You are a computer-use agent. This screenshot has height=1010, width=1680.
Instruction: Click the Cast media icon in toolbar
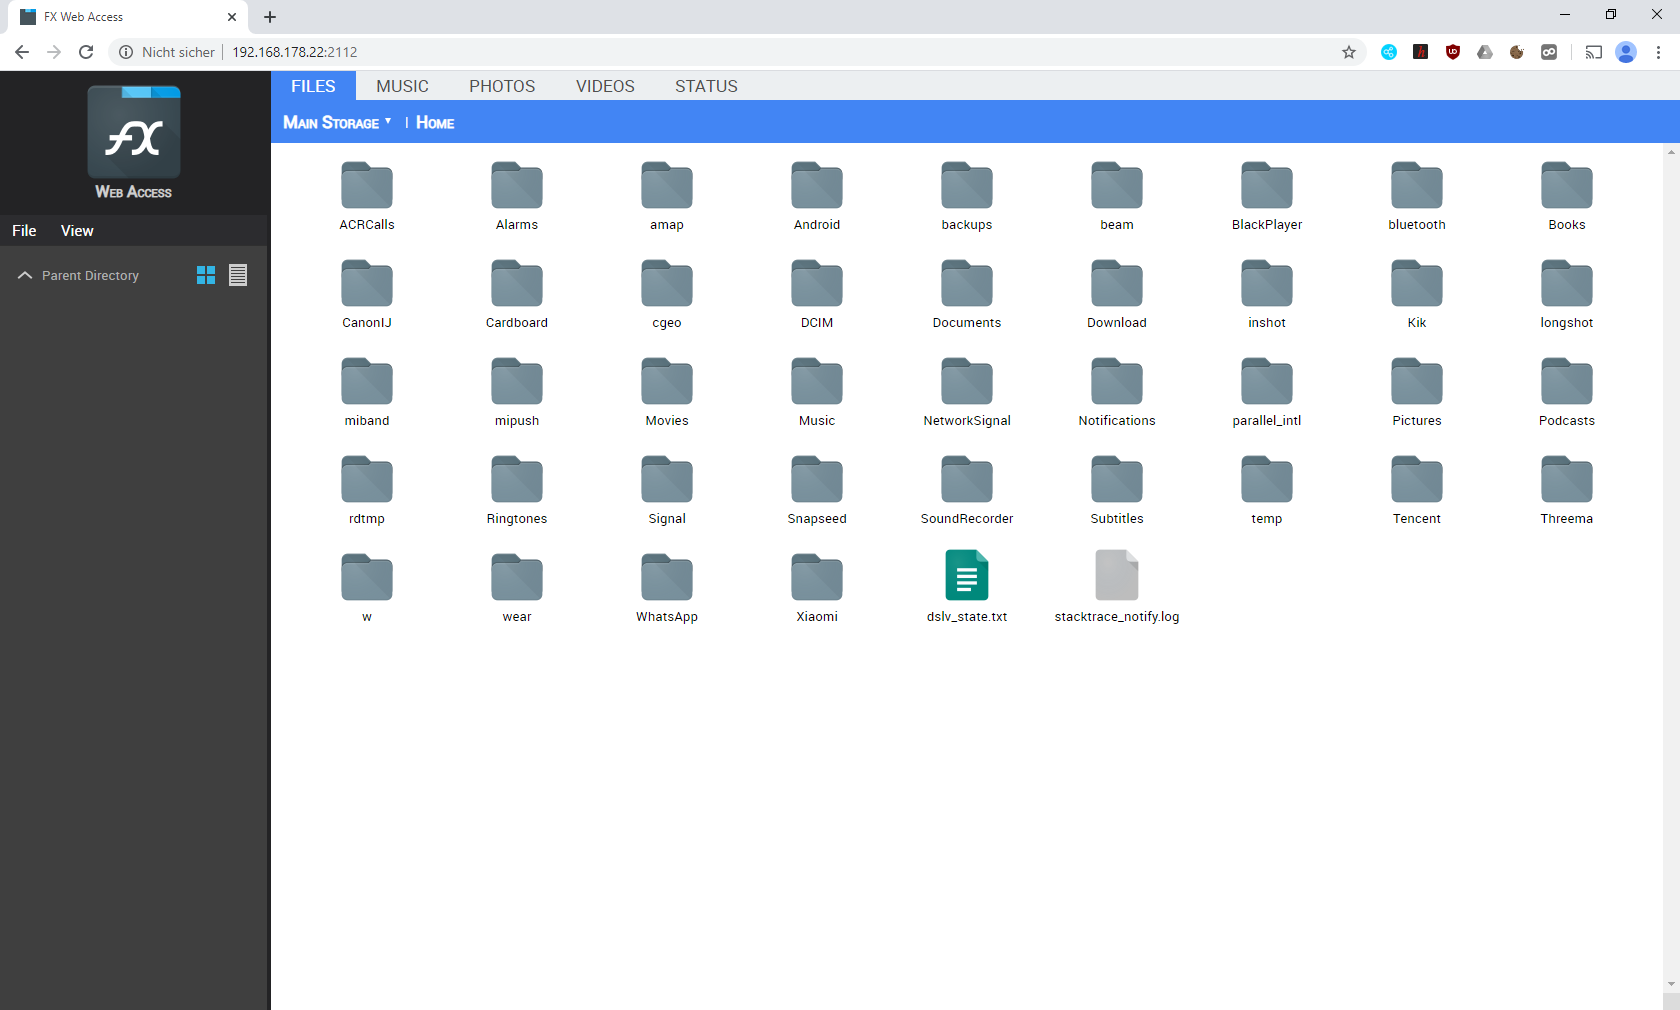tap(1594, 52)
